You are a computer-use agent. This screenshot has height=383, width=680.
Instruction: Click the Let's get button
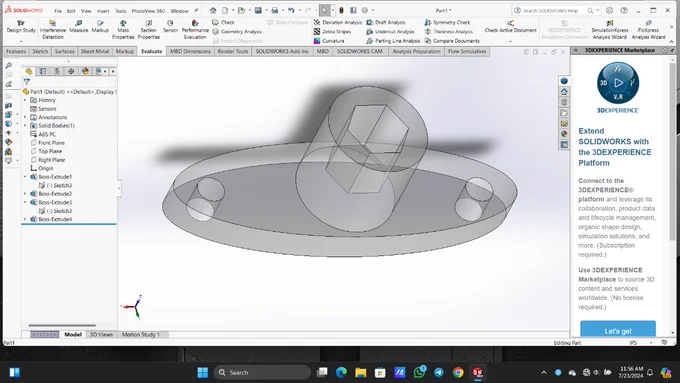click(x=618, y=329)
